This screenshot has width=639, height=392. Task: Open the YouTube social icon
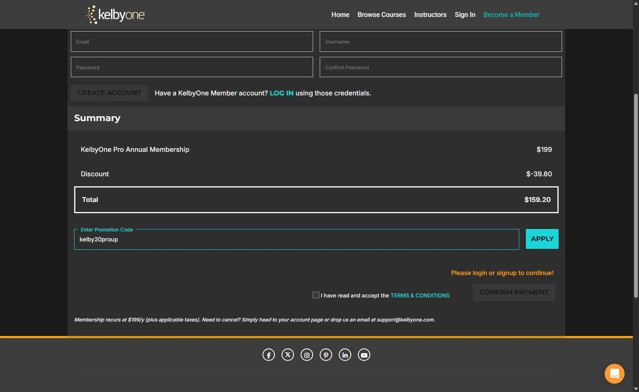click(364, 355)
